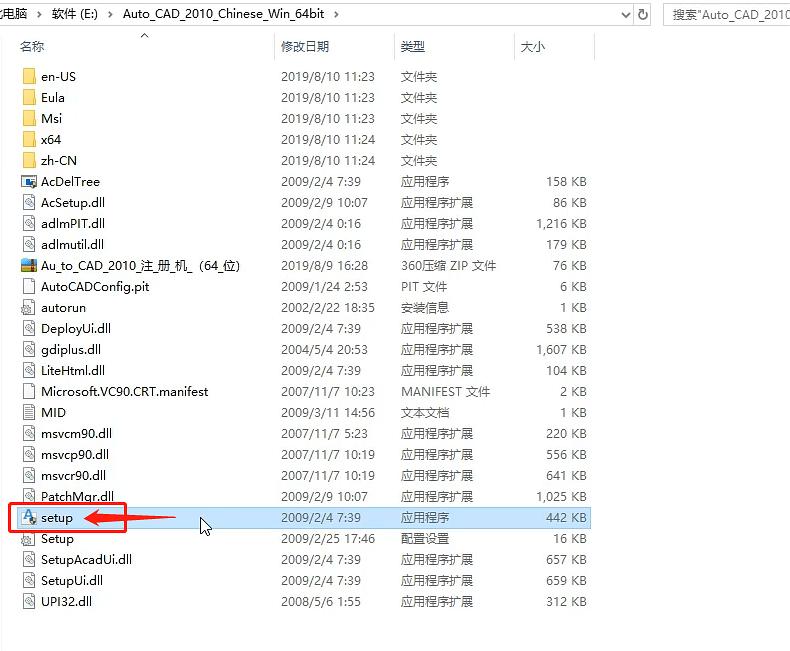
Task: Click the setup application AutoCAD icon
Action: 30,517
